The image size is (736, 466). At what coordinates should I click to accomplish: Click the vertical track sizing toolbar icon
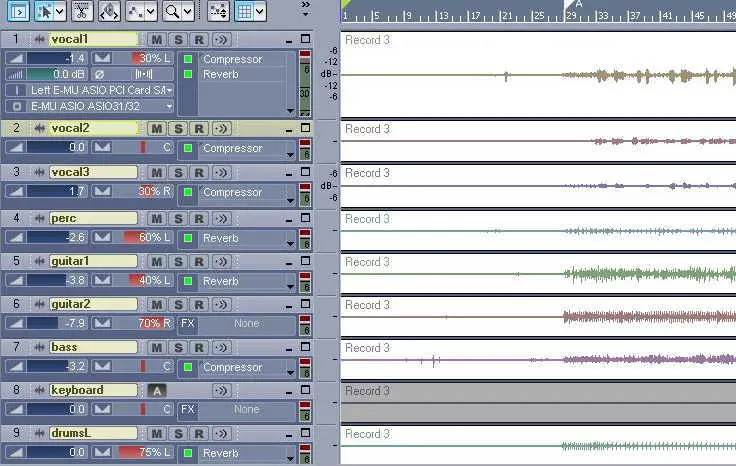click(219, 11)
